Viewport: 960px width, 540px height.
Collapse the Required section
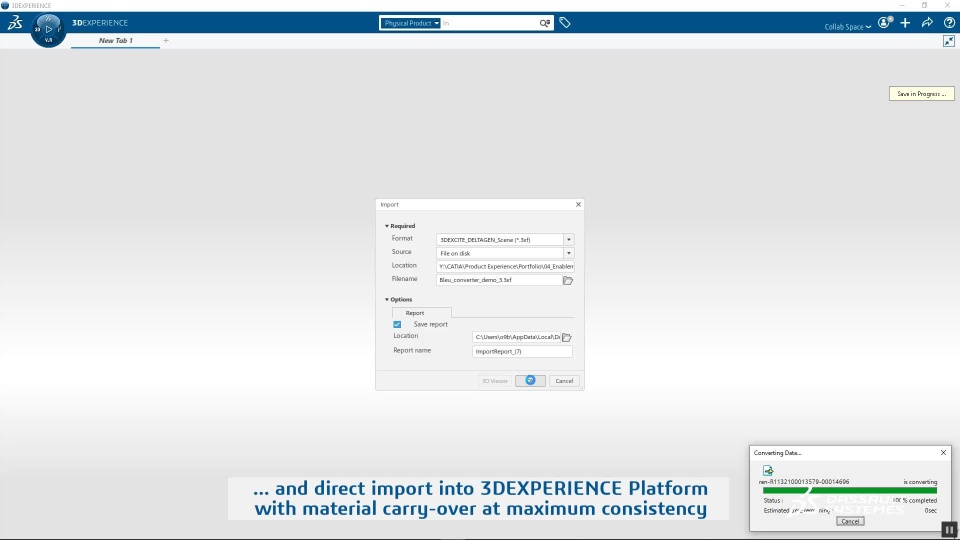coord(400,226)
